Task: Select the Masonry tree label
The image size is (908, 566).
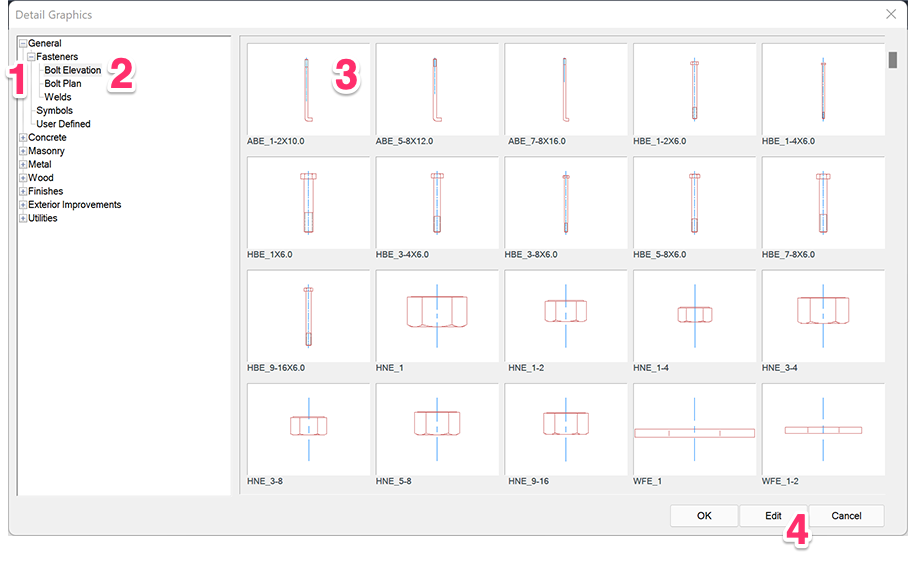Action: [x=46, y=151]
